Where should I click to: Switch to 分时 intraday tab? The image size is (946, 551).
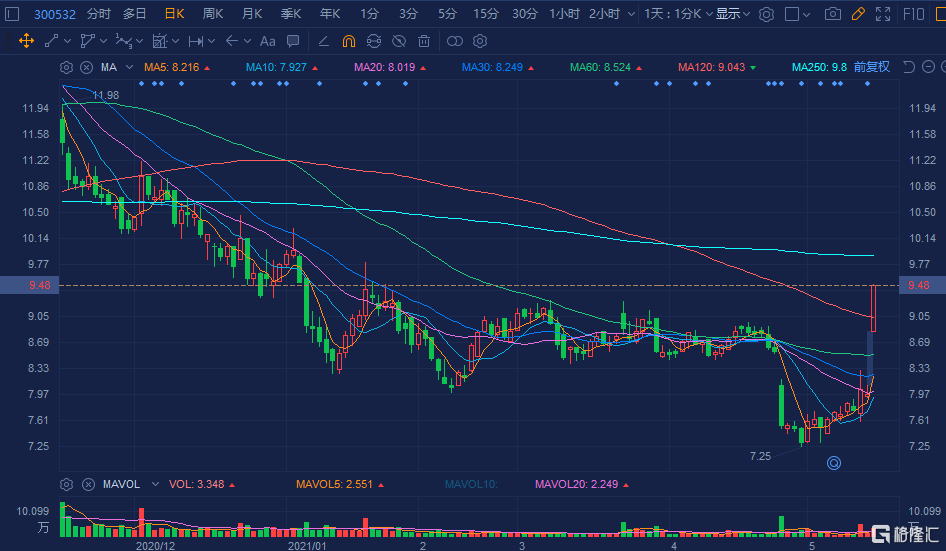(99, 14)
